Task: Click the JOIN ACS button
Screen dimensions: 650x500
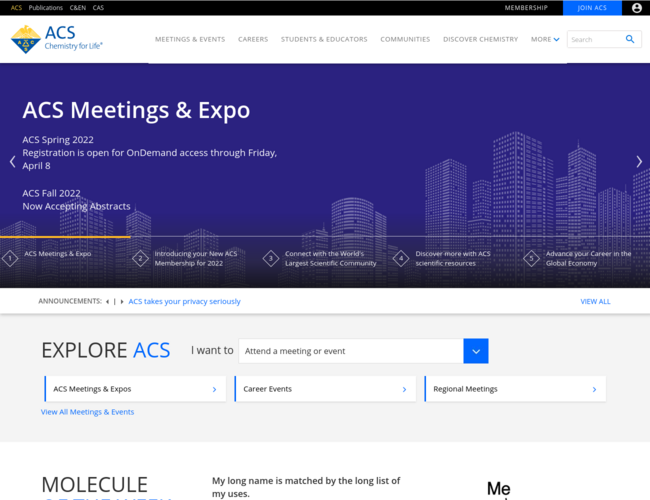Action: (592, 8)
